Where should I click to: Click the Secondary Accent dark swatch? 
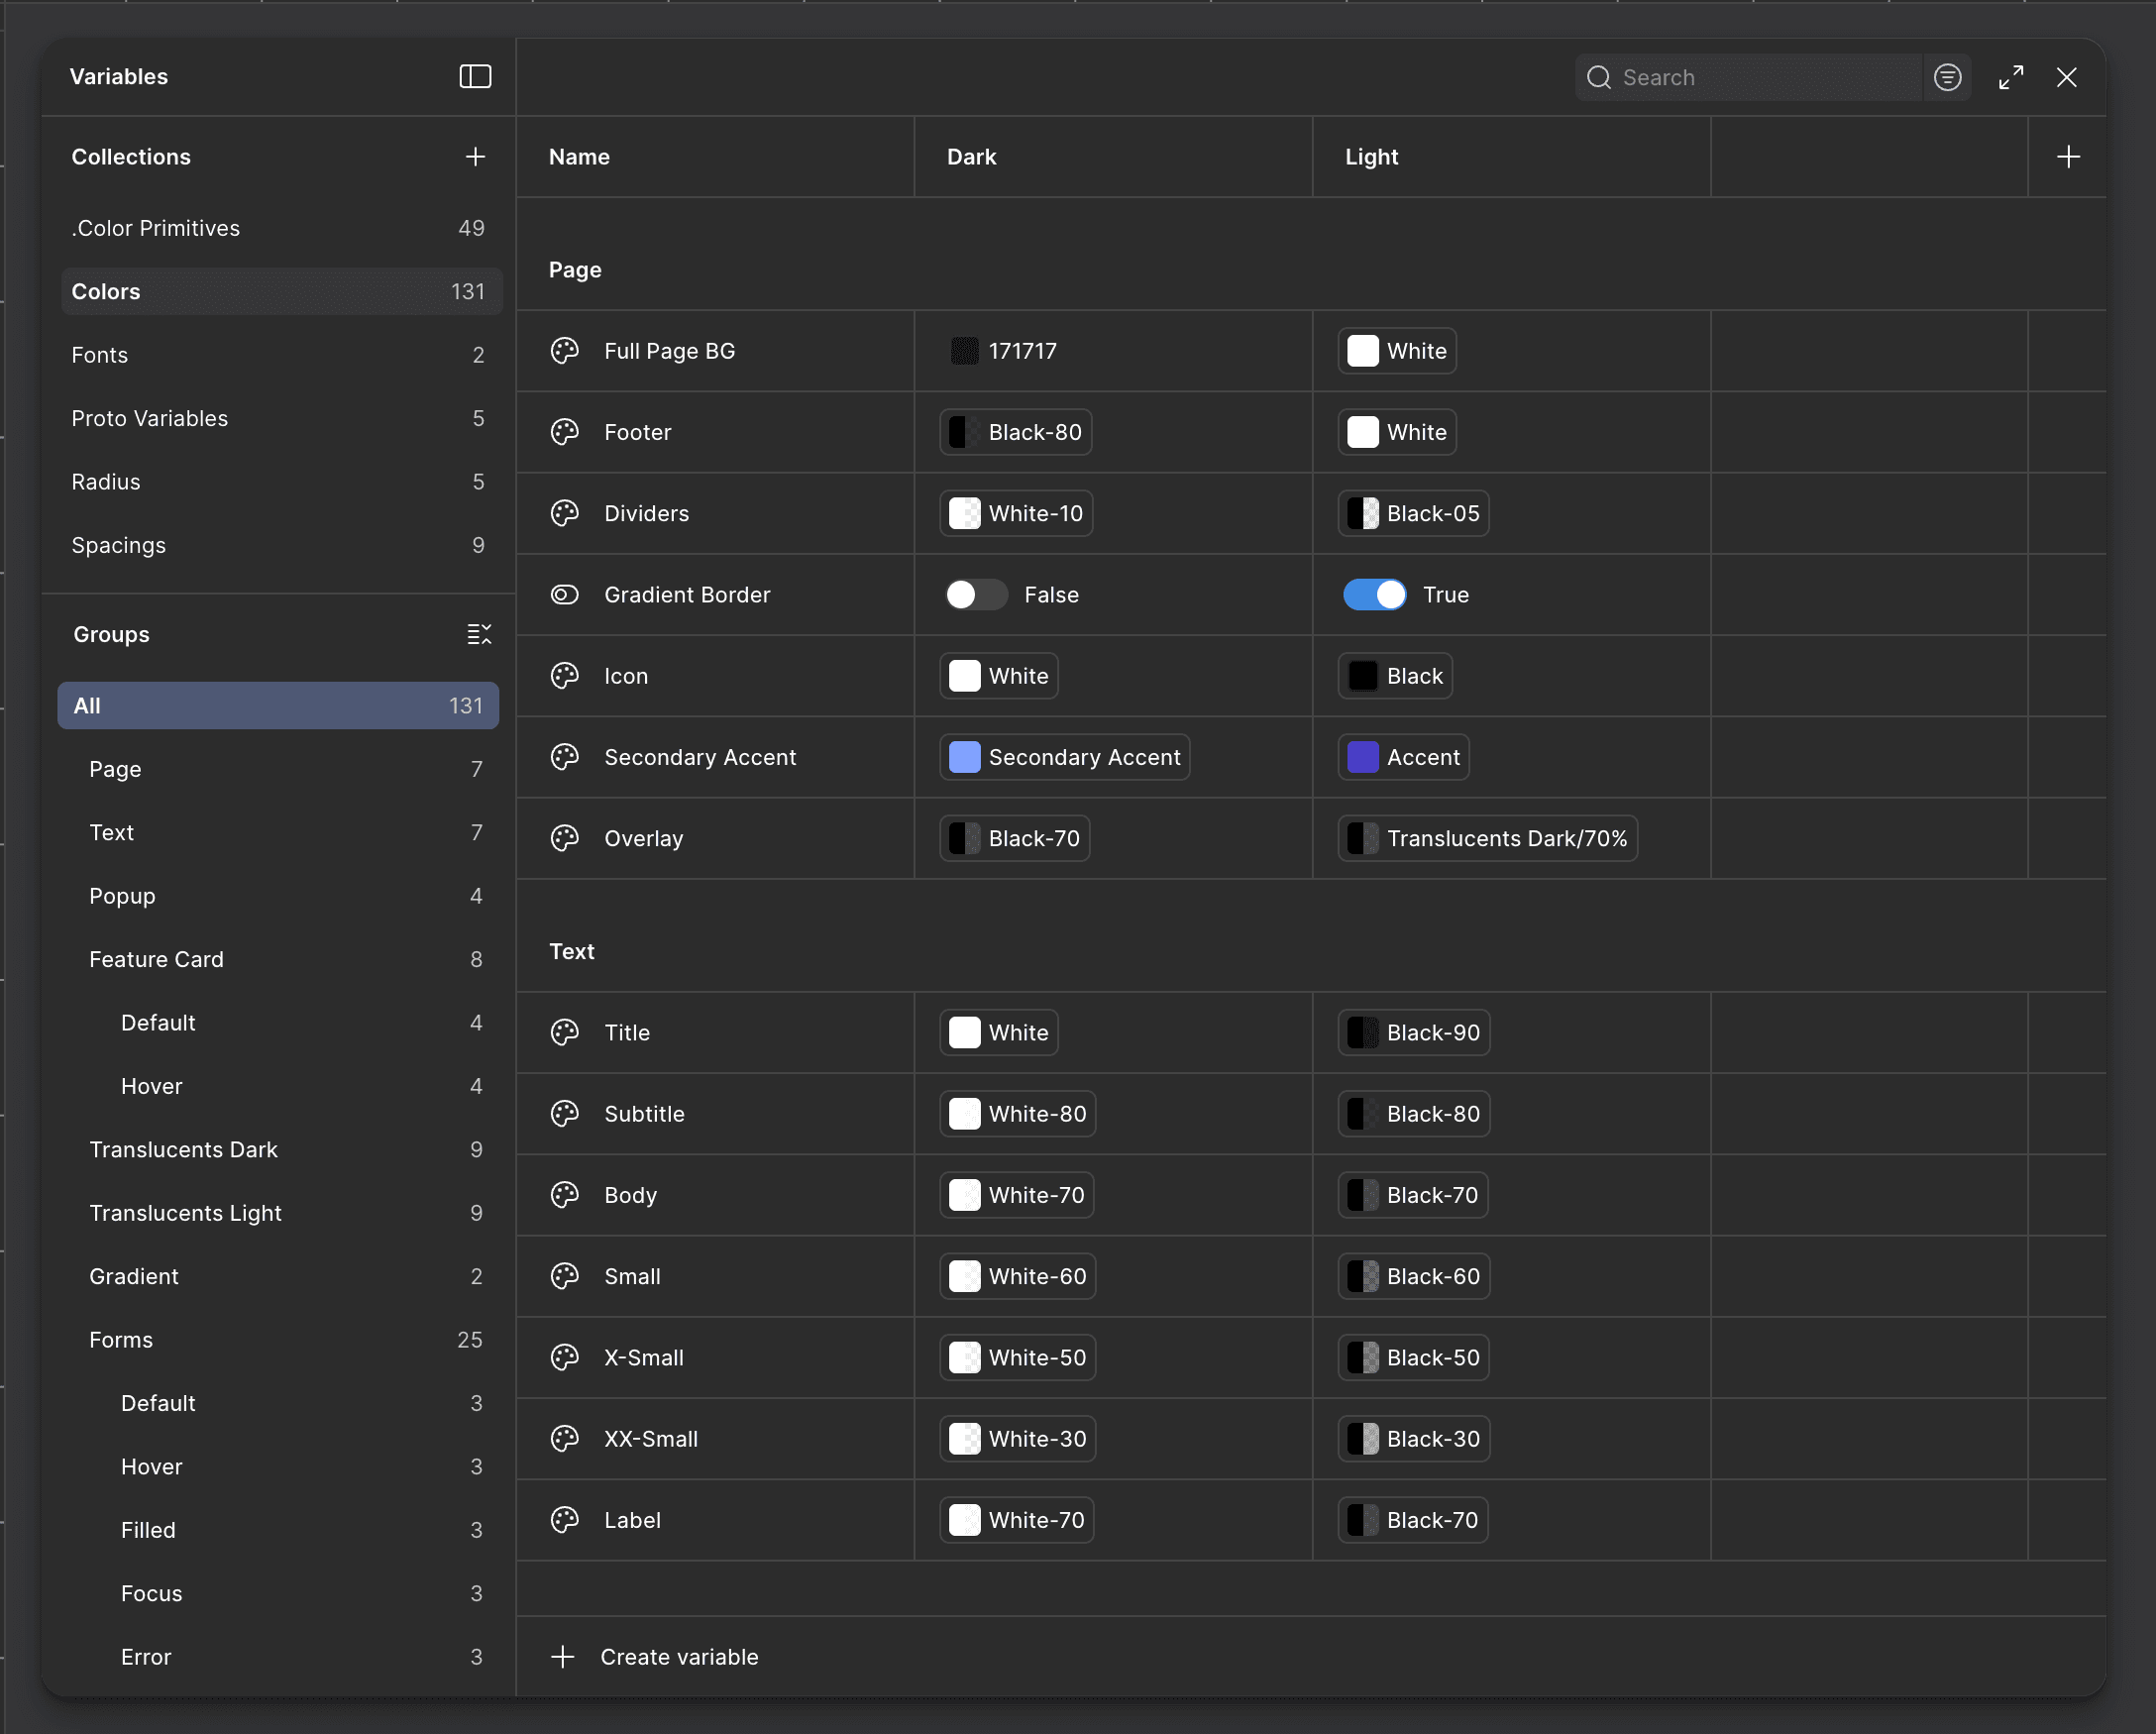click(x=964, y=757)
